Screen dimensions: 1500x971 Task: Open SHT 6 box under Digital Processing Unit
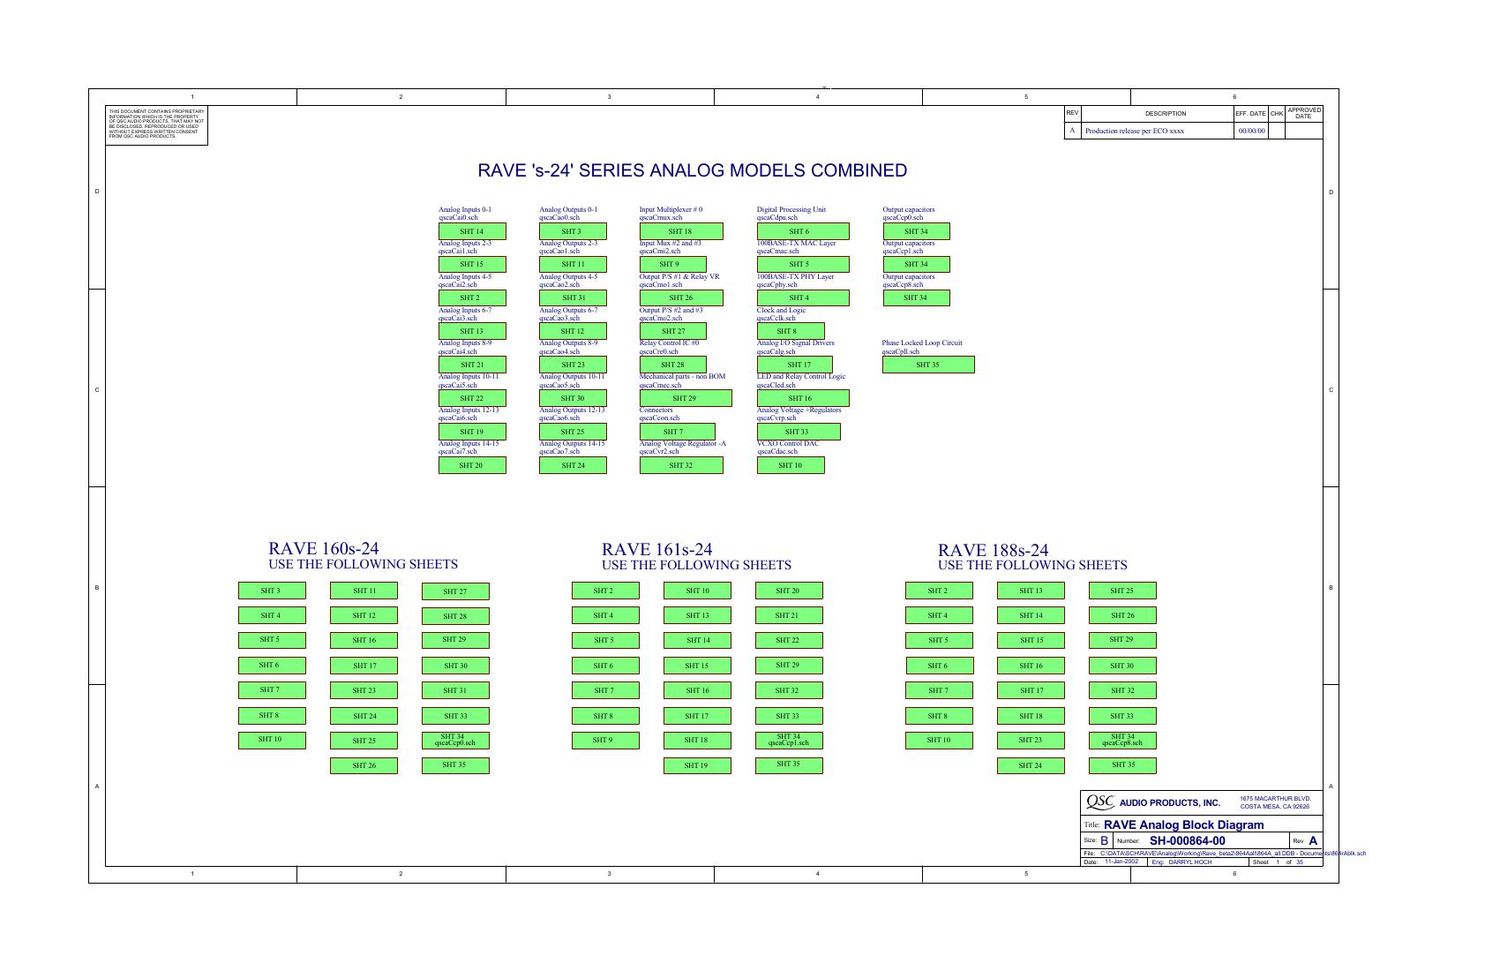coord(803,231)
